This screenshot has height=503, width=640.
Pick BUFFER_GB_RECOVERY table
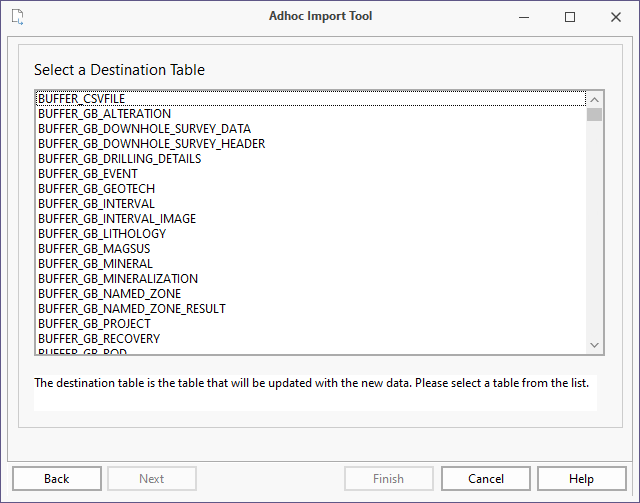click(x=99, y=339)
